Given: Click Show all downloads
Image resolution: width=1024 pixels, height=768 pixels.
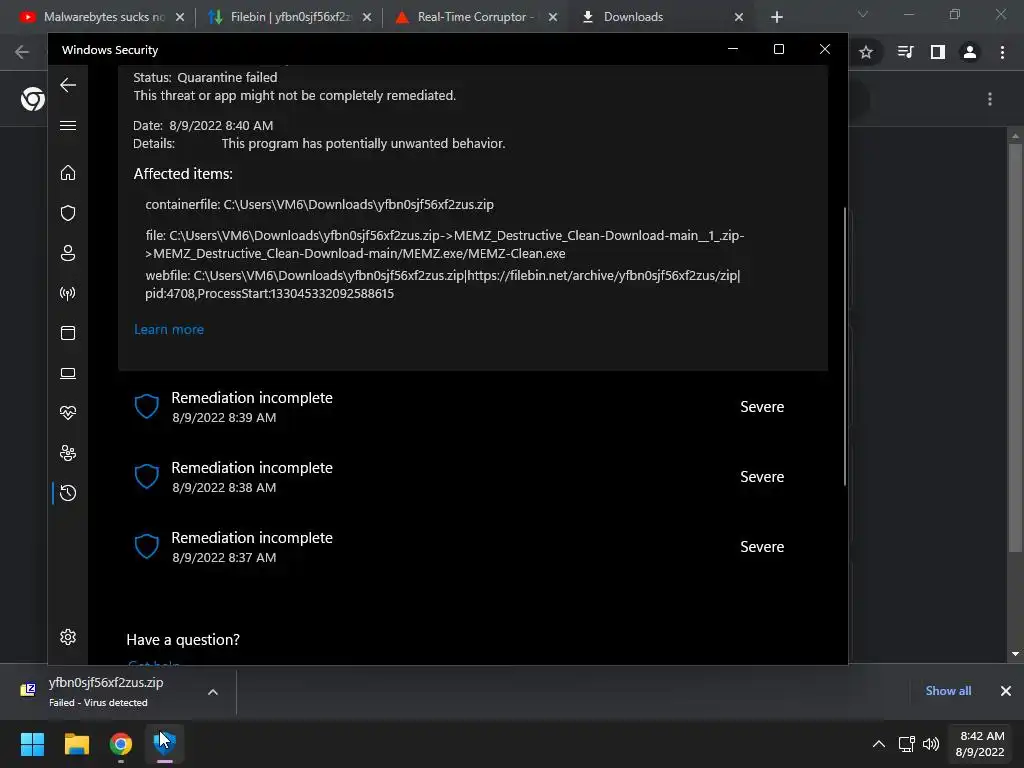Looking at the screenshot, I should pyautogui.click(x=948, y=691).
